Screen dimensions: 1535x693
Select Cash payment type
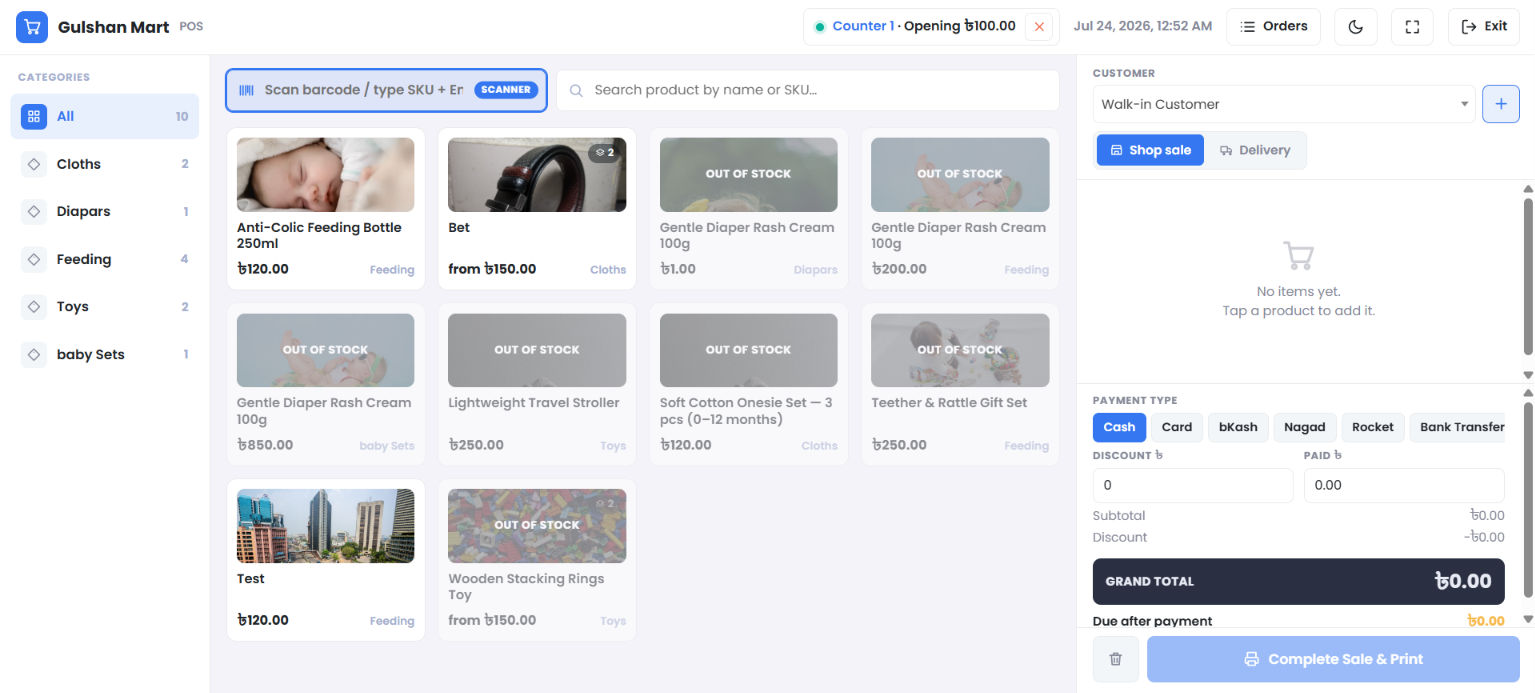[x=1119, y=427]
